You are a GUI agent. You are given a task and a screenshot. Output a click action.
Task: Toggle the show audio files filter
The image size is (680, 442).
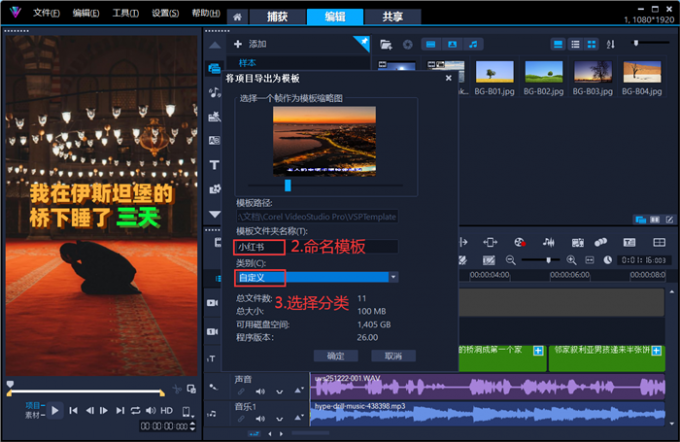pos(474,44)
